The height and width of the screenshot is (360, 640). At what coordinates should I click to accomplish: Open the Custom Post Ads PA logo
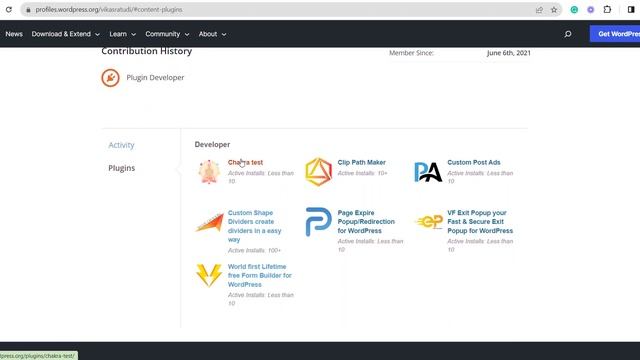pyautogui.click(x=428, y=172)
